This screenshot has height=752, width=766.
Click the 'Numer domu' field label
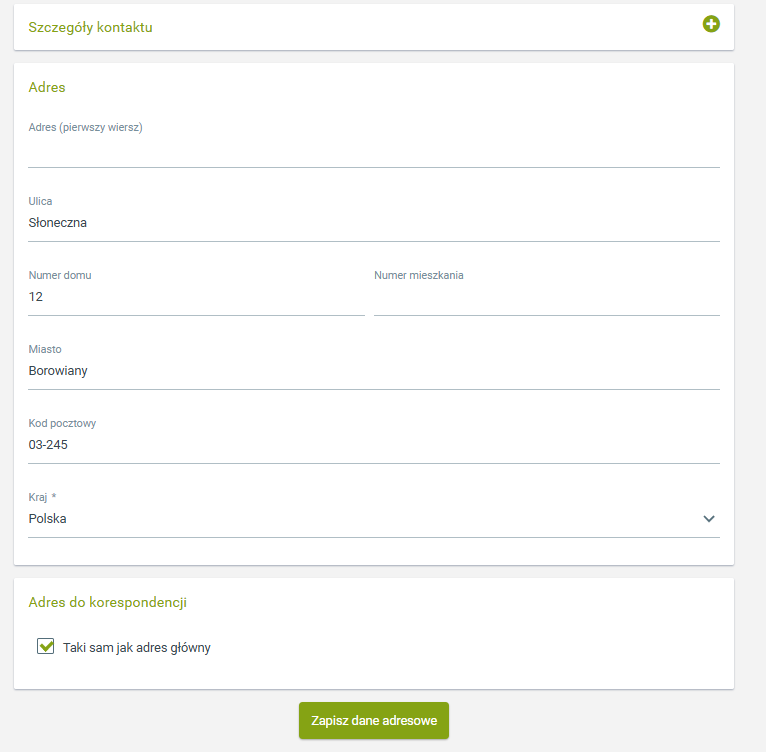click(60, 275)
